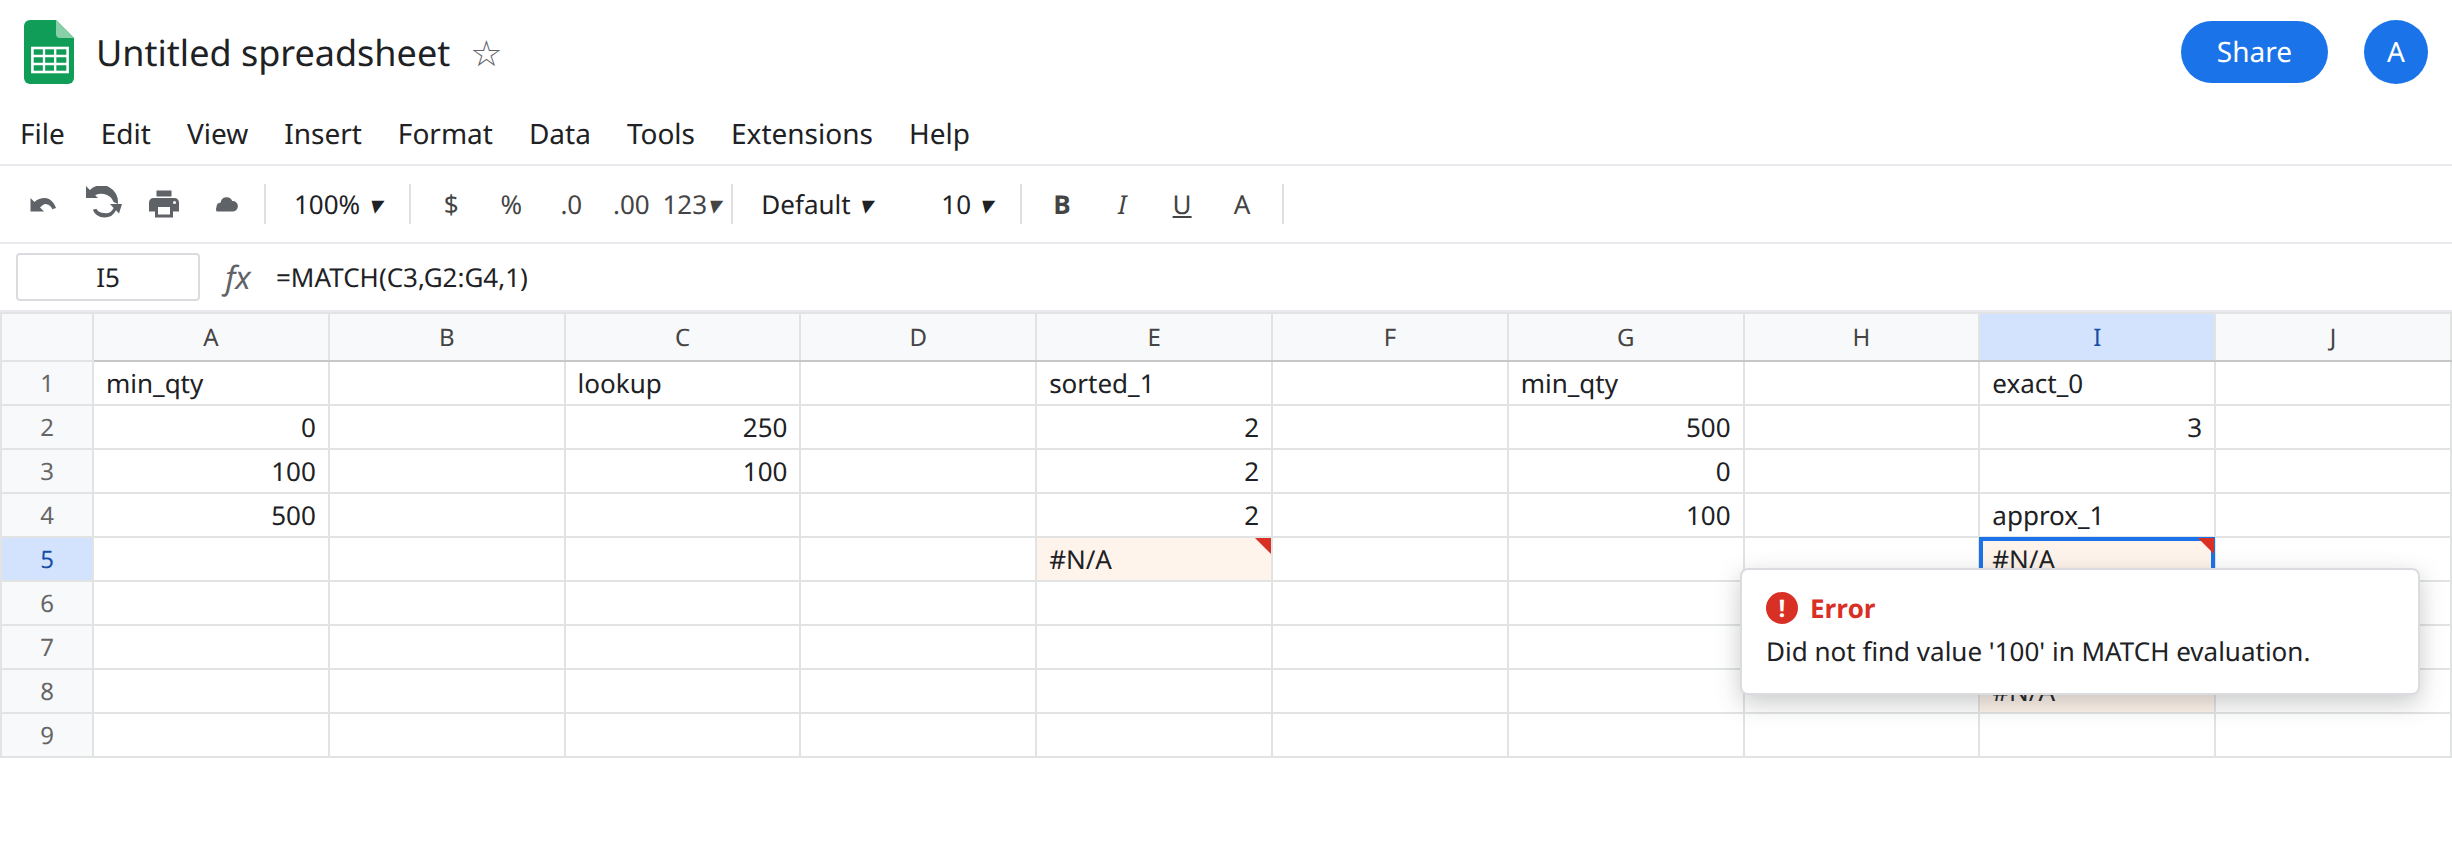Click the Google Sheets logo icon
Screen dimensions: 2452x860
49,52
